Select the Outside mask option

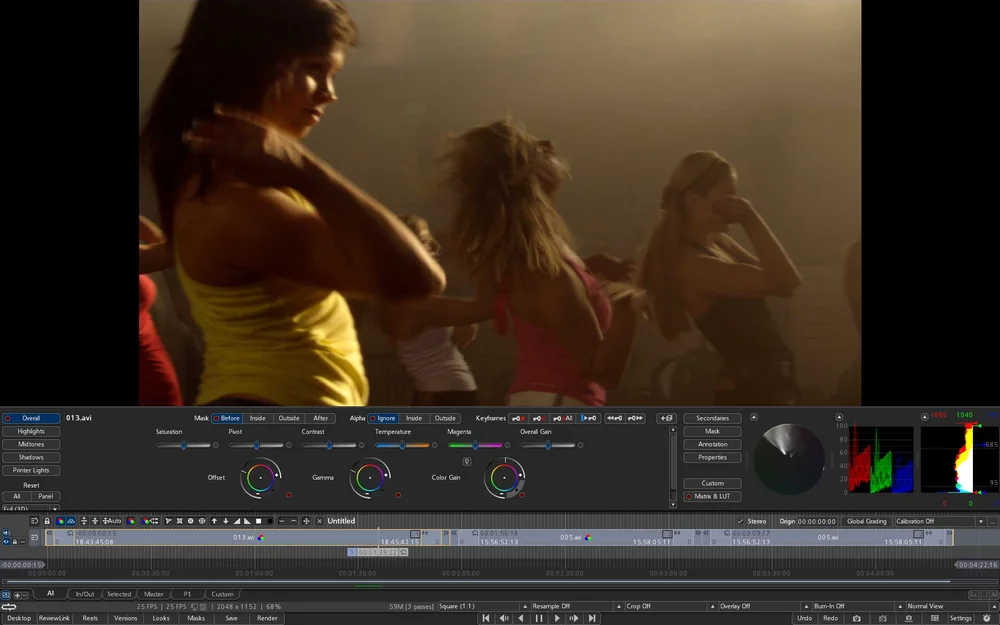click(289, 418)
